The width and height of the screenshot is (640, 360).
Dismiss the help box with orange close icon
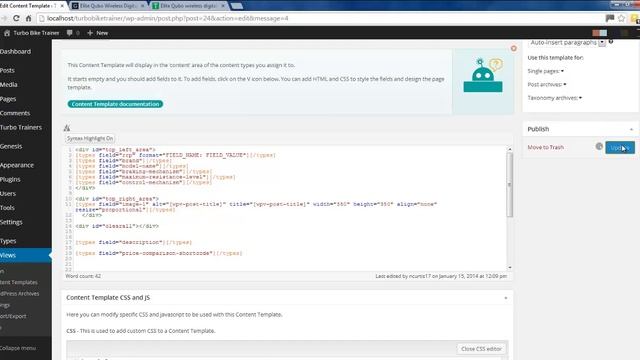pos(513,49)
